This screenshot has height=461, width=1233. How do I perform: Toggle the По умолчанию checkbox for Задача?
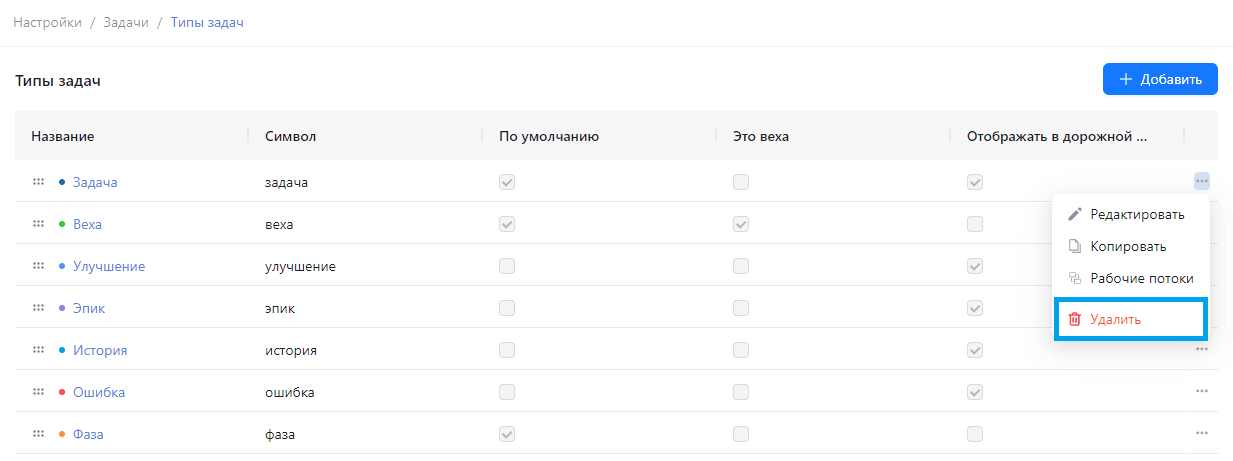pyautogui.click(x=507, y=182)
